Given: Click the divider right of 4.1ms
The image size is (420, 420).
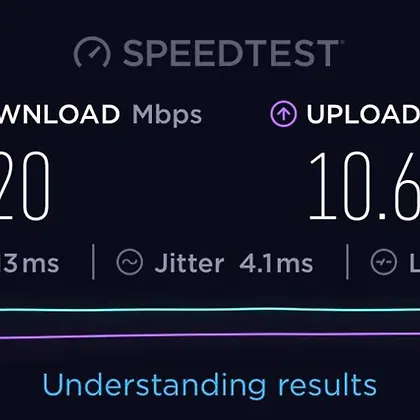Looking at the screenshot, I should 347,262.
